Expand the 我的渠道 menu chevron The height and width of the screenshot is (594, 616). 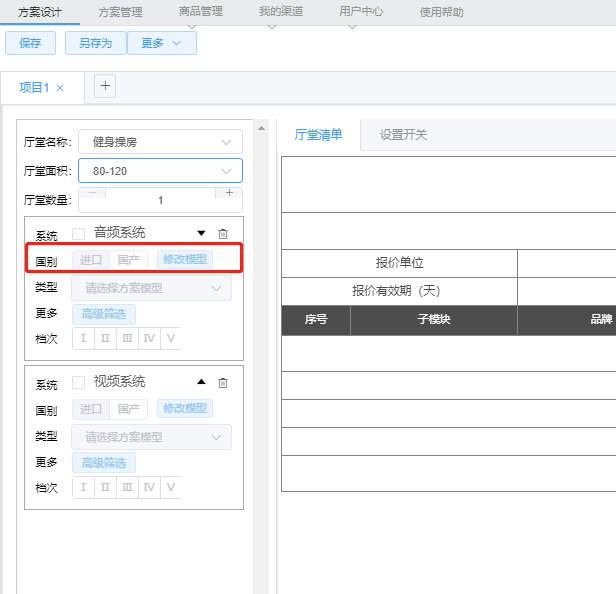[x=272, y=27]
